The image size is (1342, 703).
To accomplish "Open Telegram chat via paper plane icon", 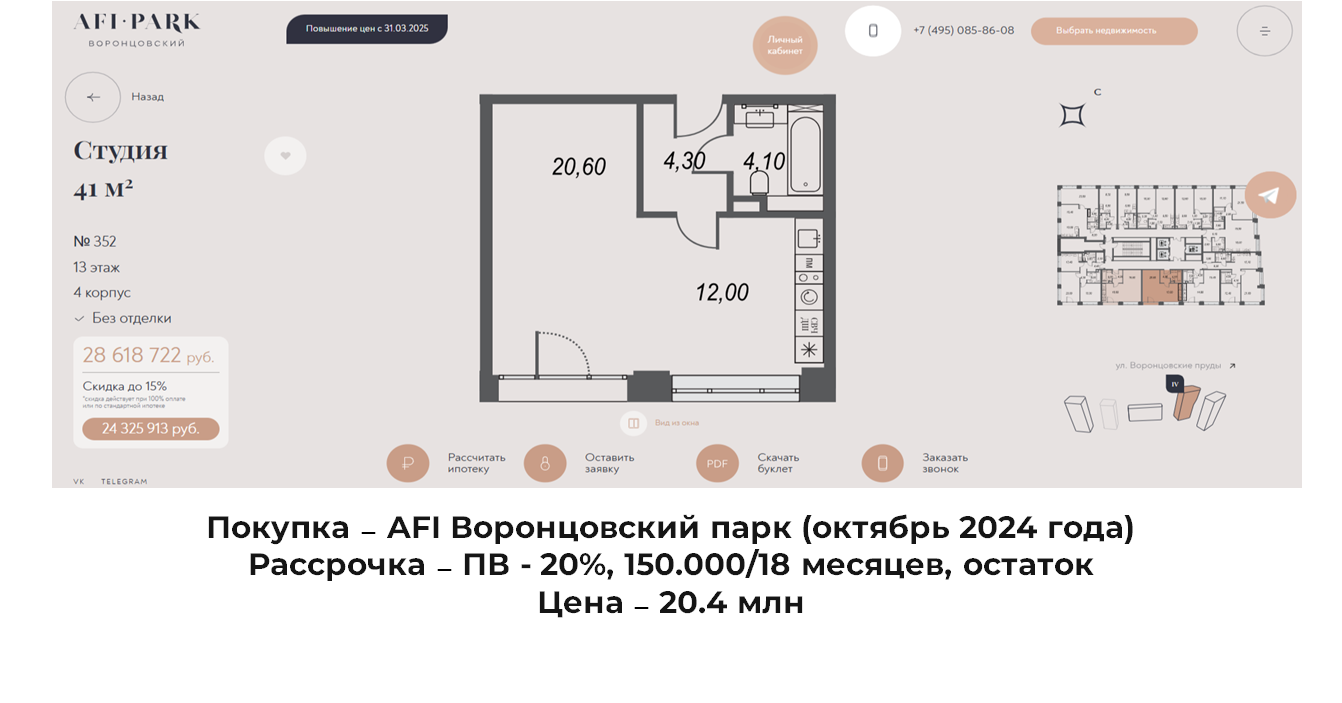I will pyautogui.click(x=1270, y=195).
